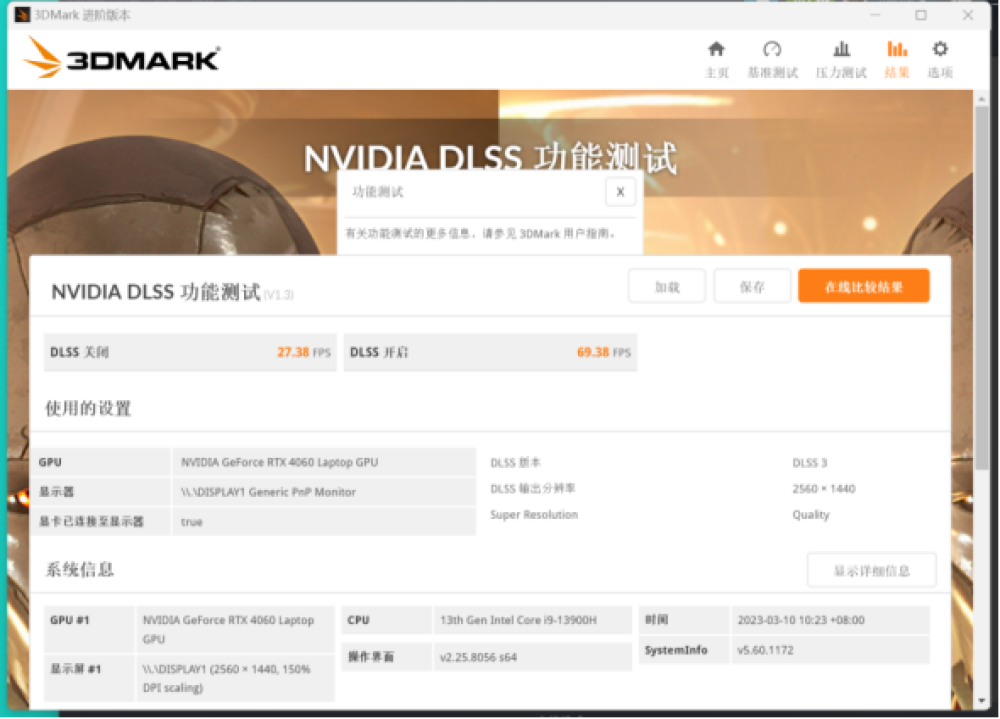Viewport: 1000px width, 719px height.
Task: Close the 功能测试 info popup
Action: click(620, 192)
